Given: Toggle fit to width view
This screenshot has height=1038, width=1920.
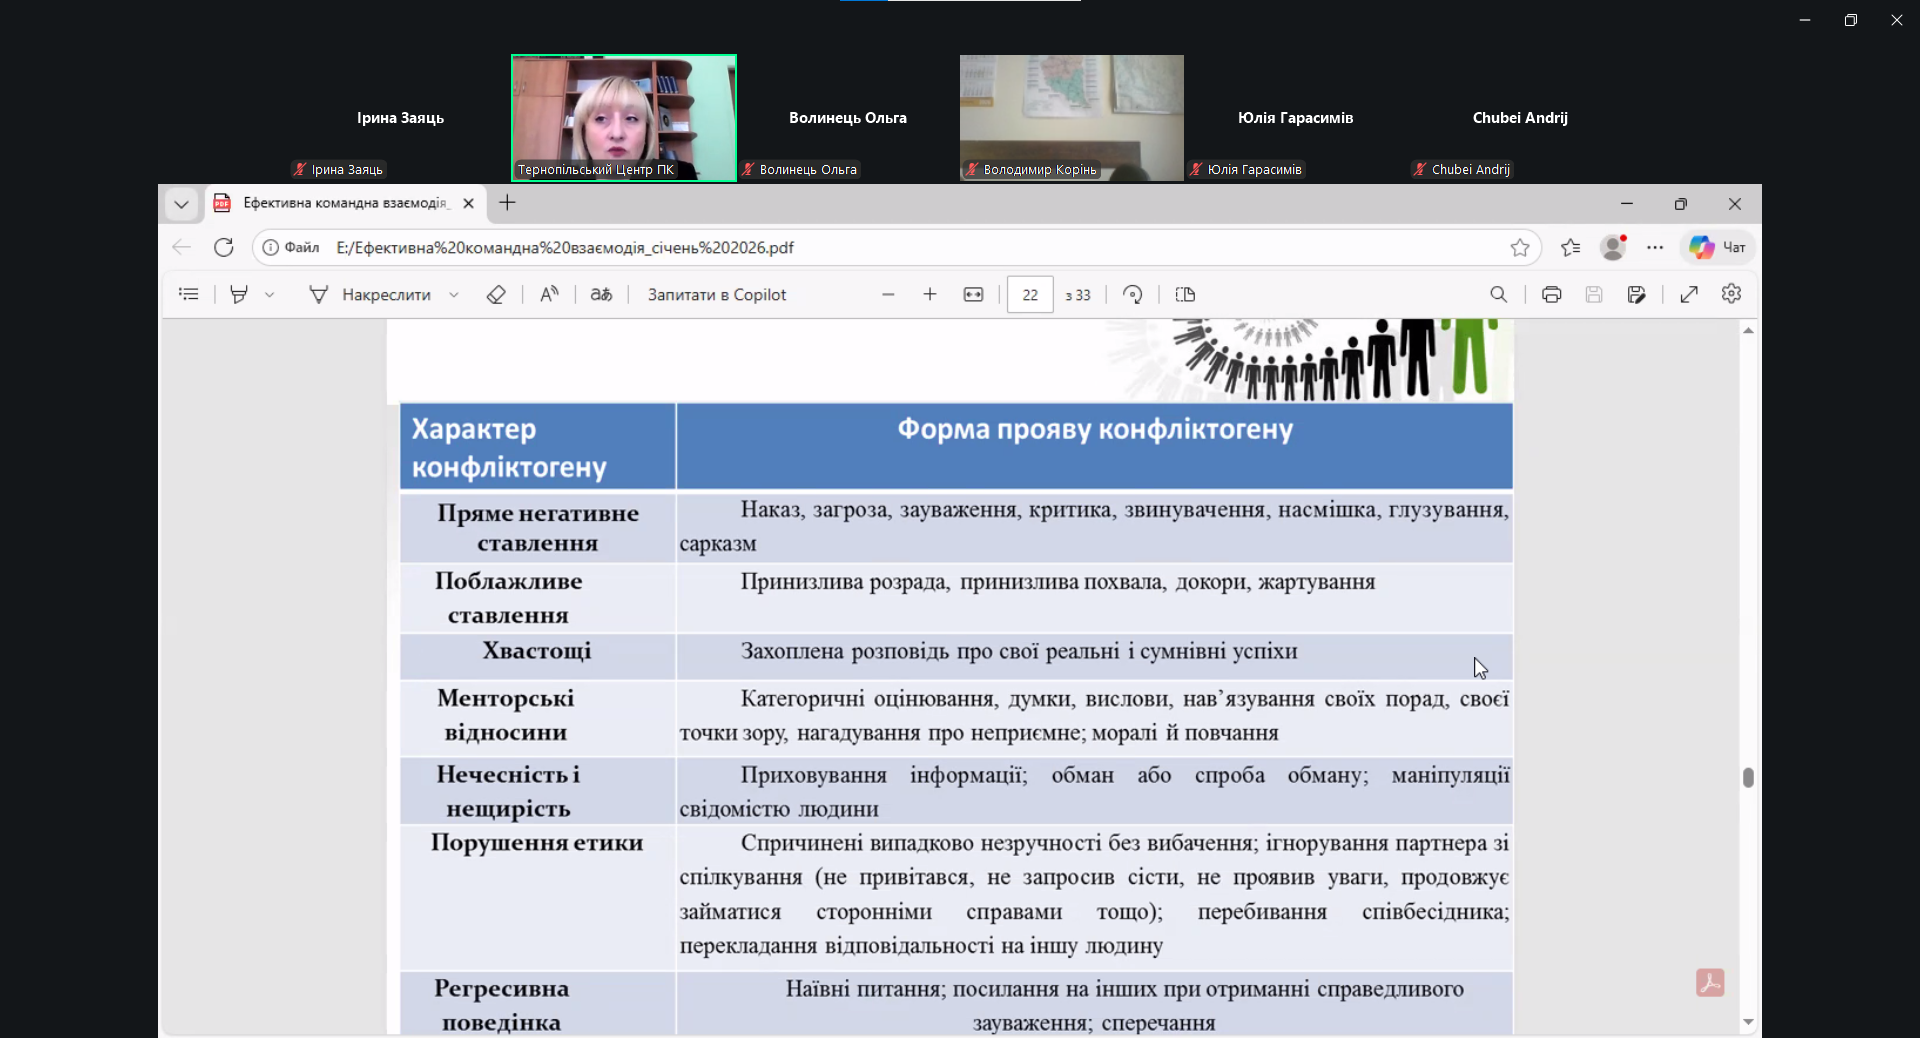Looking at the screenshot, I should pos(973,294).
